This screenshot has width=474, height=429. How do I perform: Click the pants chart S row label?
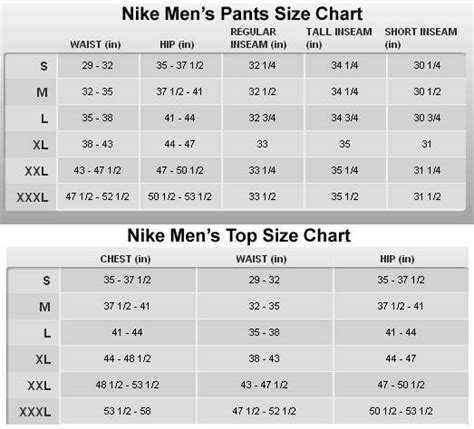click(44, 66)
